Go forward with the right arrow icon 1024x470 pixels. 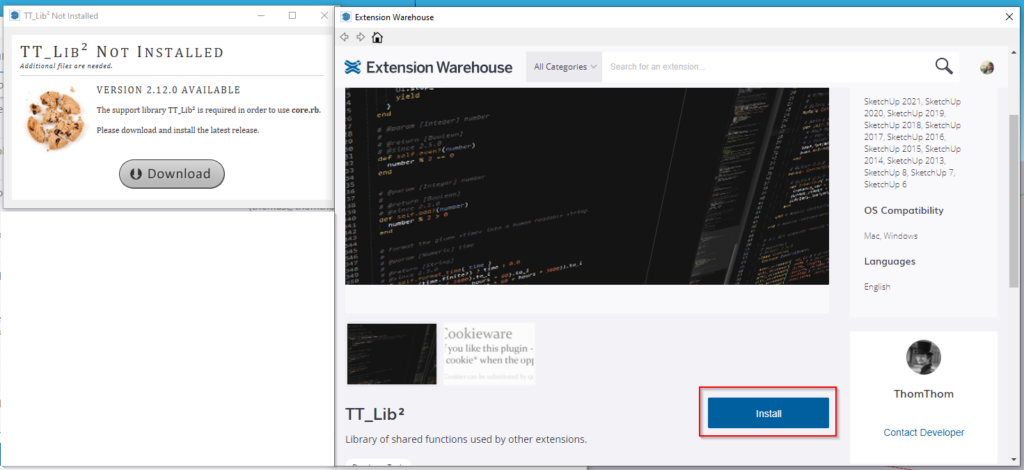click(360, 37)
